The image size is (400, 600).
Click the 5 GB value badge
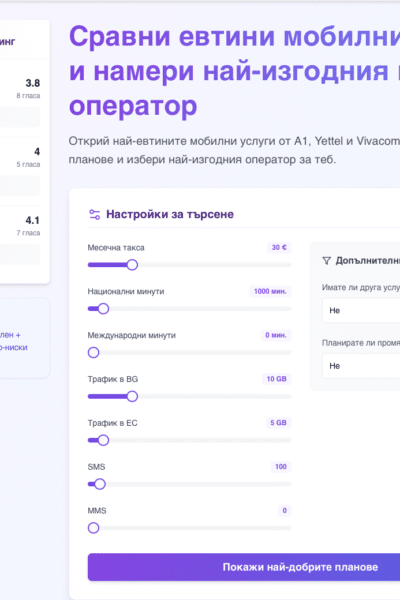tap(278, 423)
